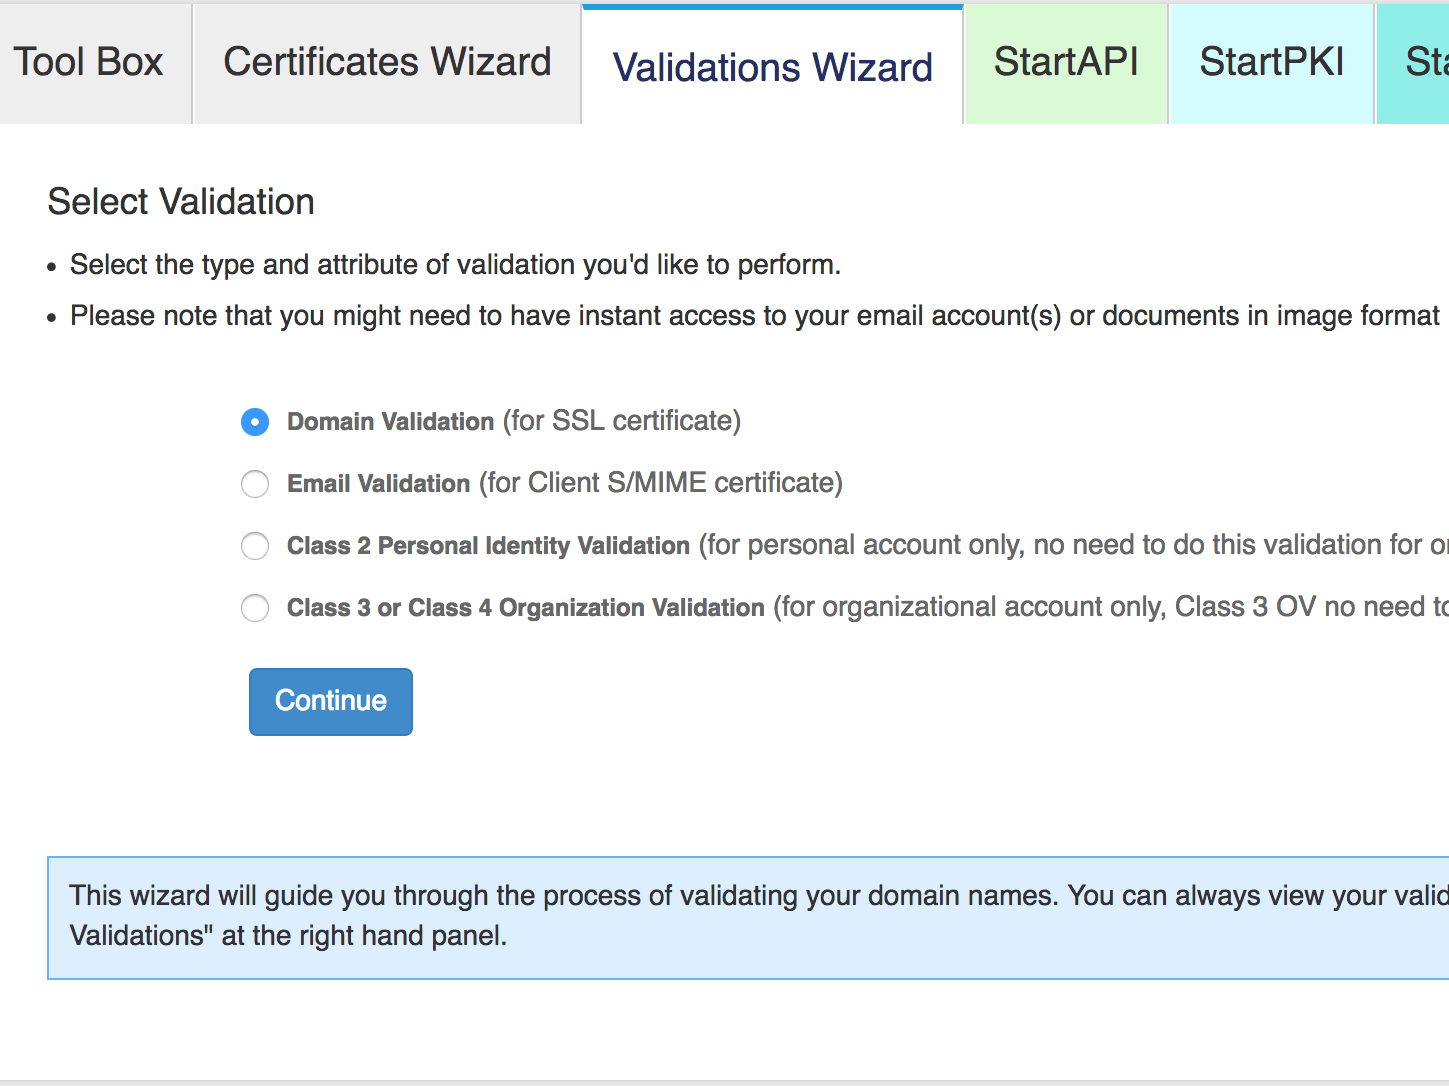
Task: Click the "Class 2 Personal Identity Validation" label
Action: click(x=488, y=546)
